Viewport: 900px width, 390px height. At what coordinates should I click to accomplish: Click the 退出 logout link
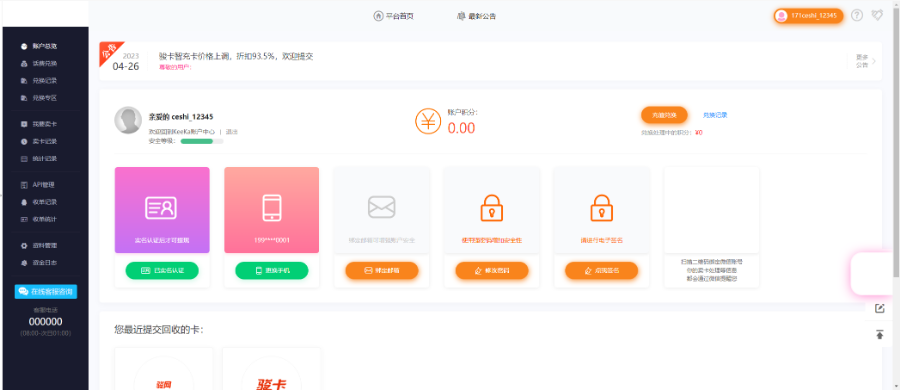pyautogui.click(x=231, y=132)
